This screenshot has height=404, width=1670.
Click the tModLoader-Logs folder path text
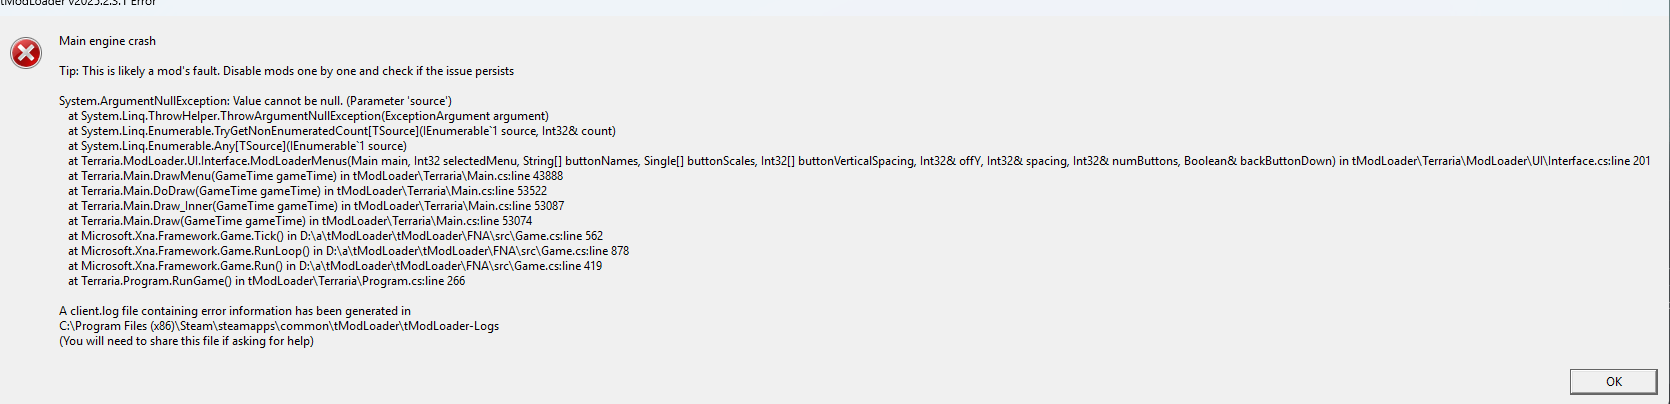(x=279, y=326)
